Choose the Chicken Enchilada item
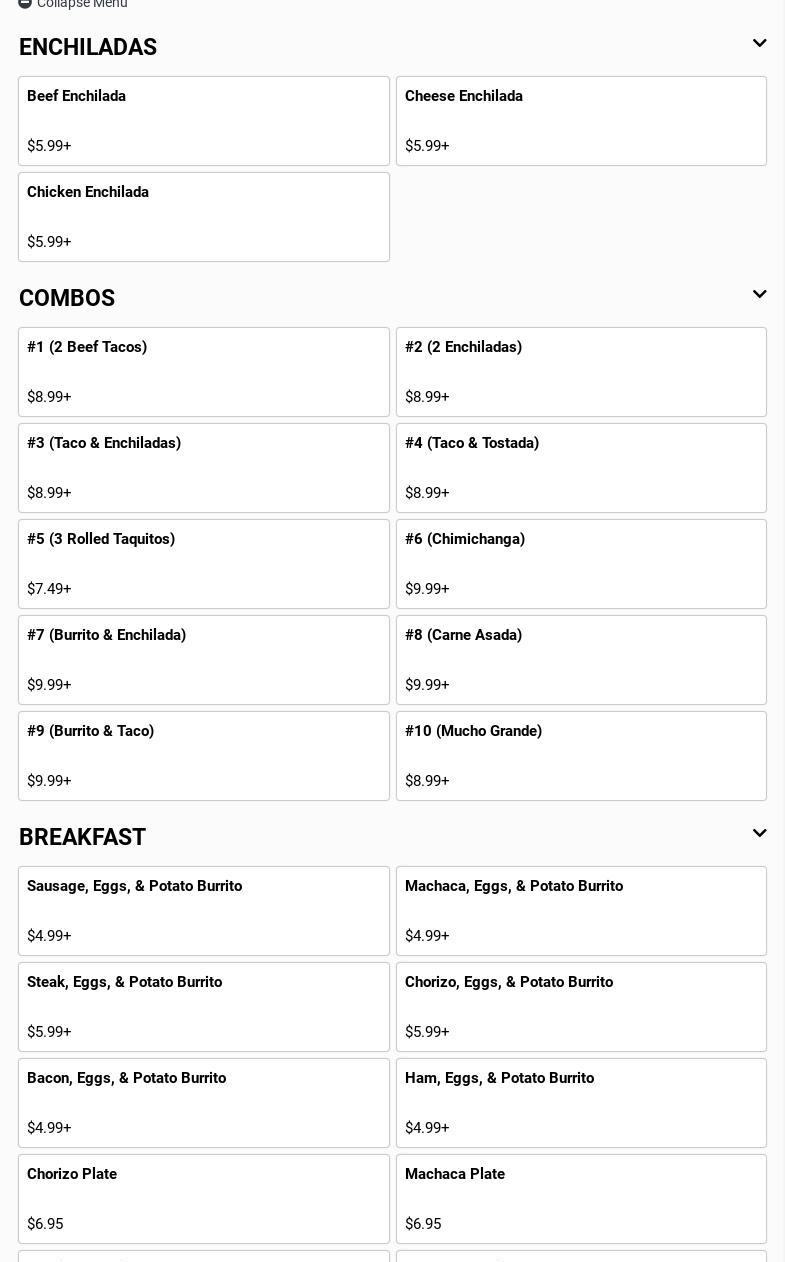Screen dimensions: 785x1262 204,217
